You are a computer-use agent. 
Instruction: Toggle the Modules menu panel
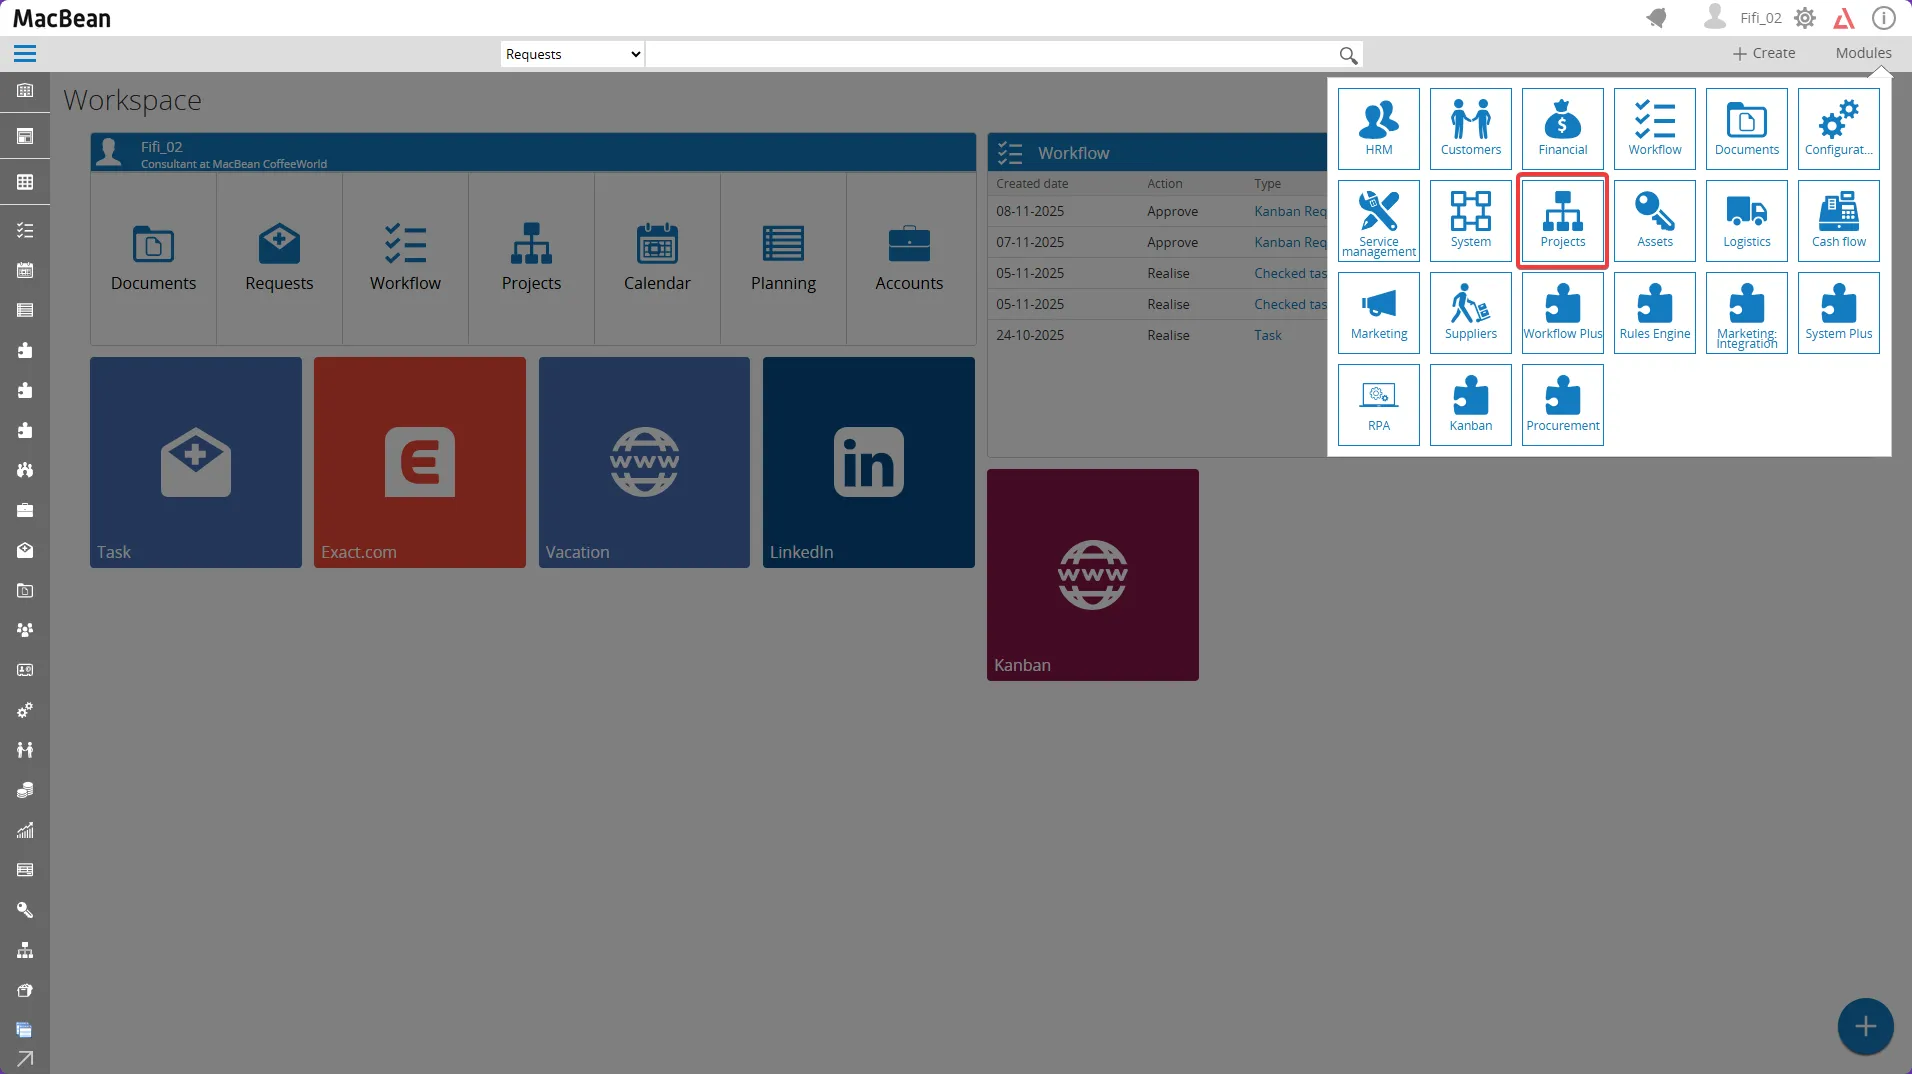1862,53
